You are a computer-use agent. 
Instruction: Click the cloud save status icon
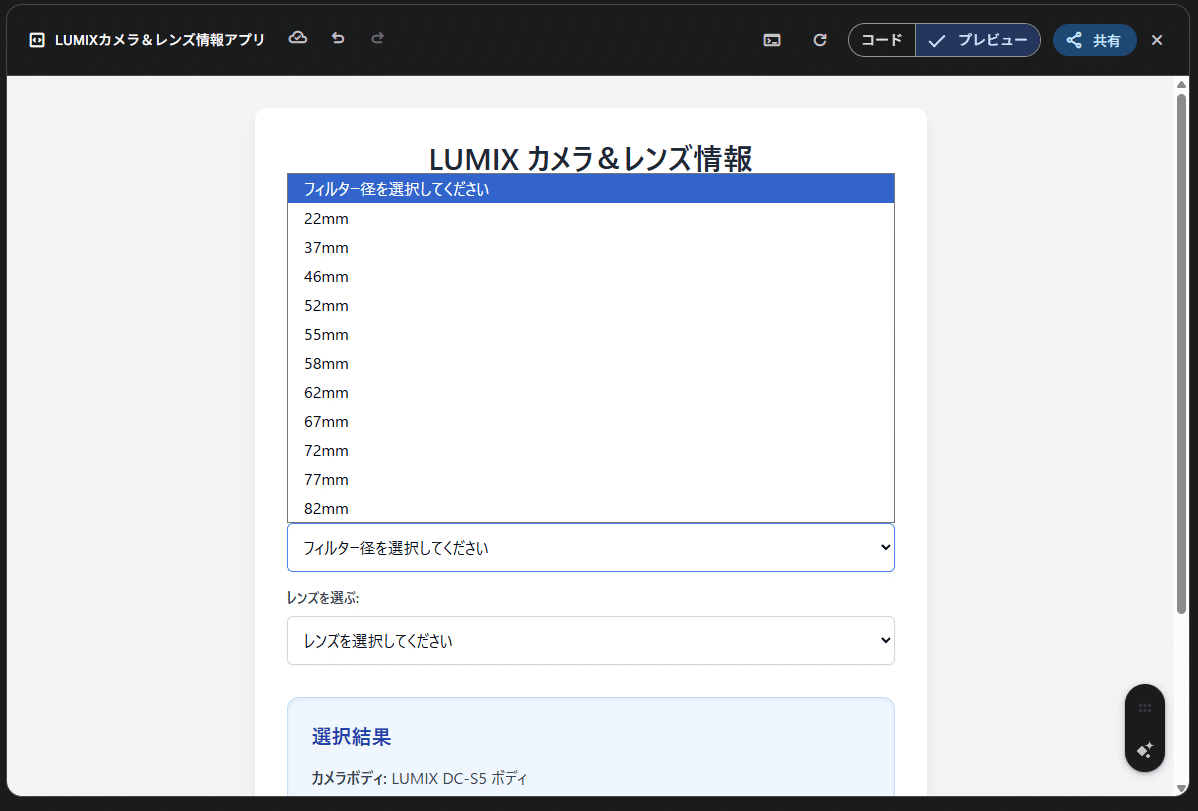coord(298,38)
